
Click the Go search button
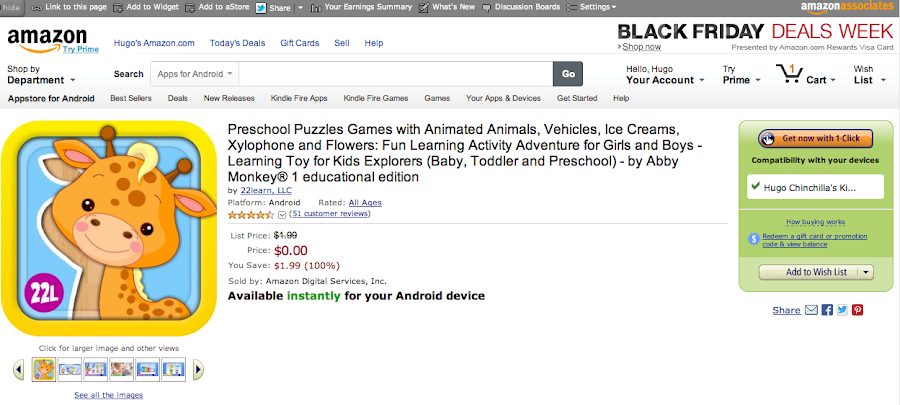568,74
